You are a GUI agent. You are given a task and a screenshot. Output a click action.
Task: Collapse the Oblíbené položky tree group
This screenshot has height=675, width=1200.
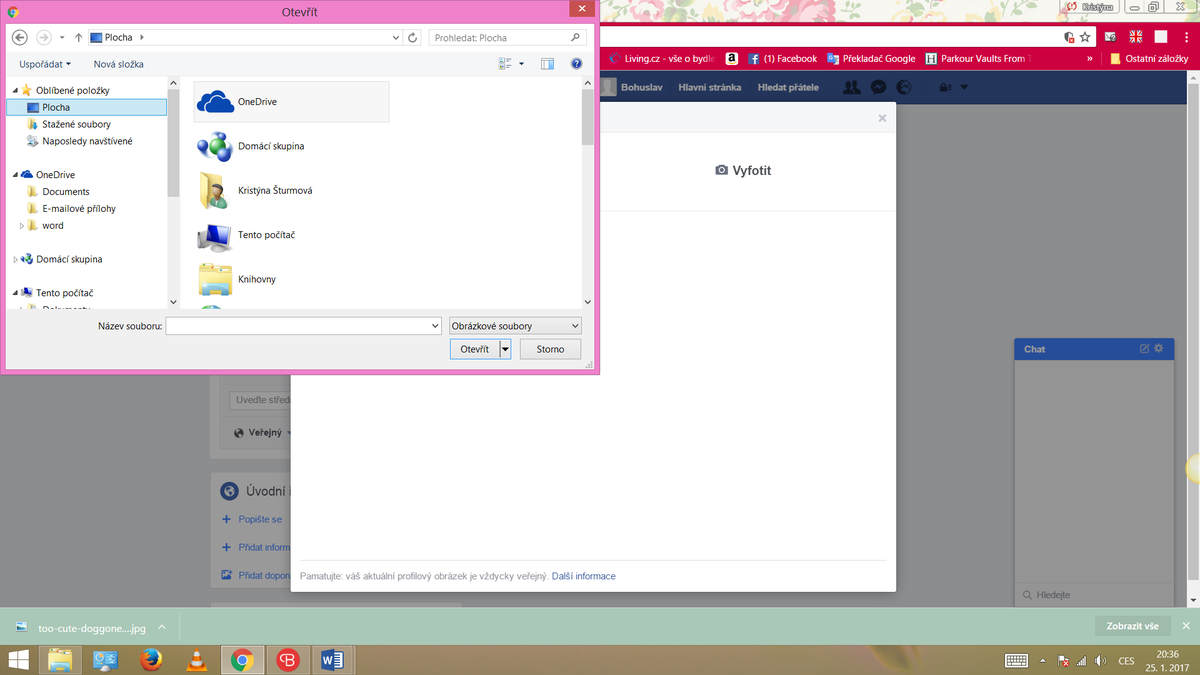tap(15, 90)
